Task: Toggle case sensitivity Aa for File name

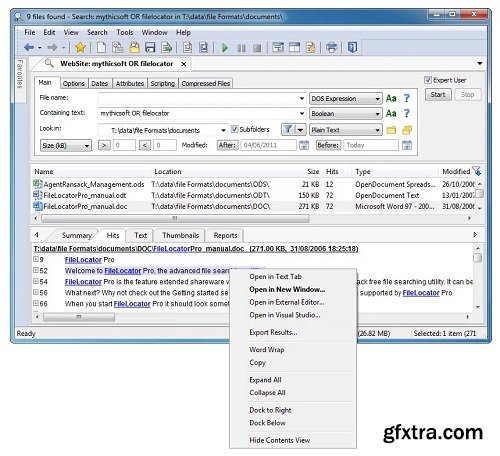Action: [x=391, y=98]
